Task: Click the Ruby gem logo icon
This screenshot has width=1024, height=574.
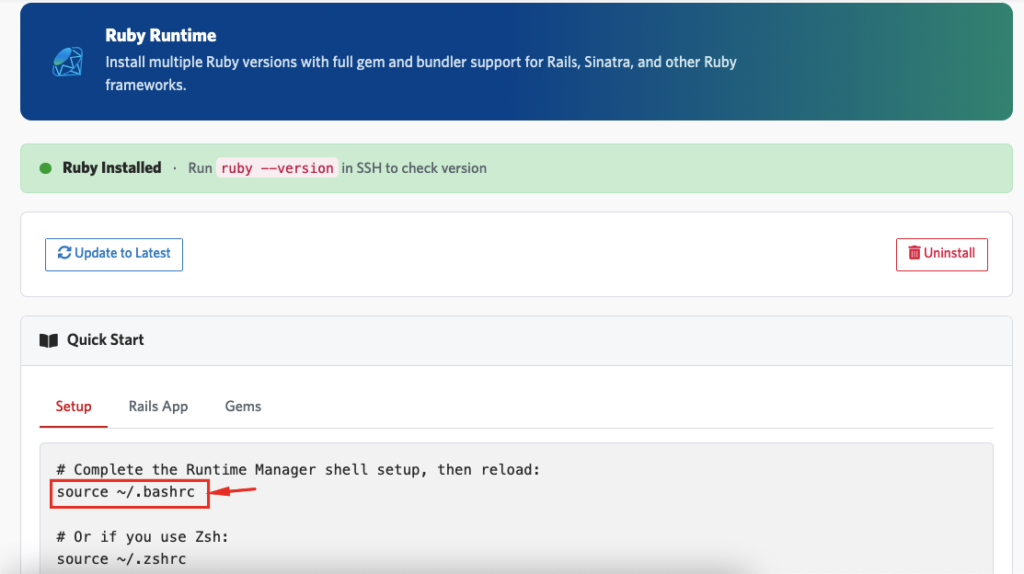Action: click(x=68, y=62)
